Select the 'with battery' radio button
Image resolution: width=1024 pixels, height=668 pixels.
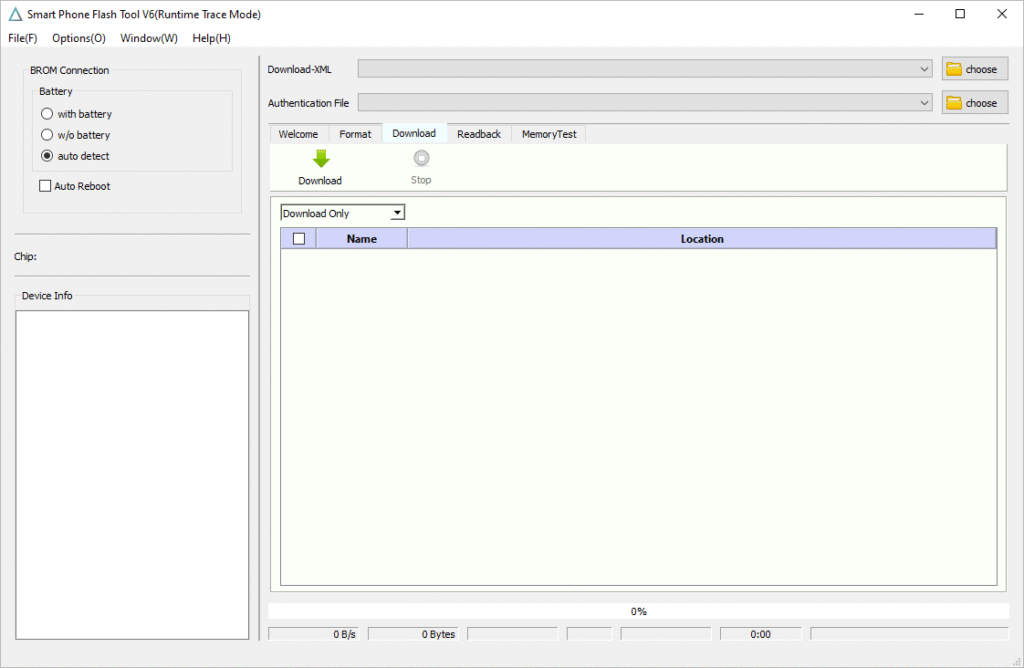(46, 113)
